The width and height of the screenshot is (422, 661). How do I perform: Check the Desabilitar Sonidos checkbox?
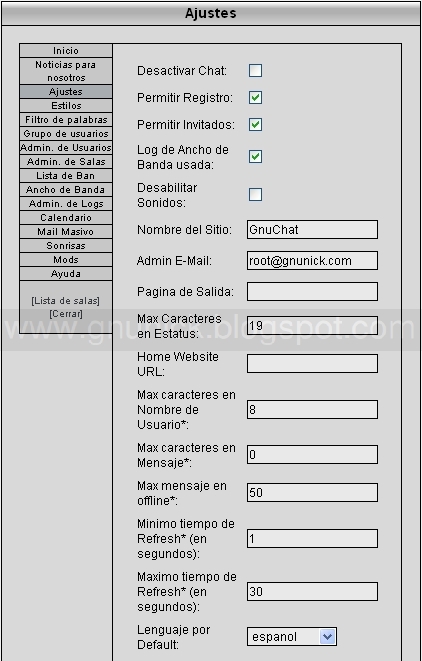coord(255,195)
